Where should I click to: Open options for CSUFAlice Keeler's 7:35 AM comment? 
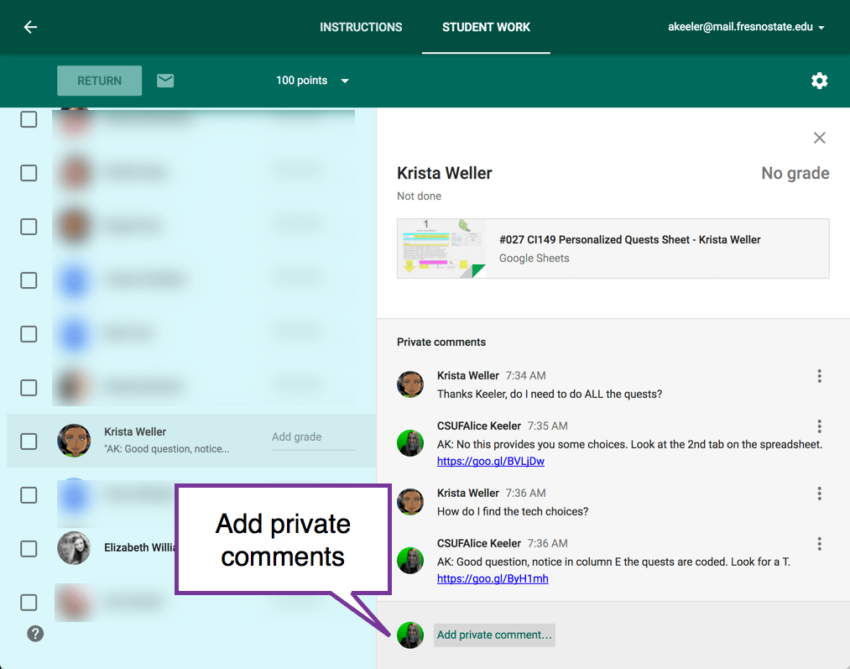[x=819, y=426]
